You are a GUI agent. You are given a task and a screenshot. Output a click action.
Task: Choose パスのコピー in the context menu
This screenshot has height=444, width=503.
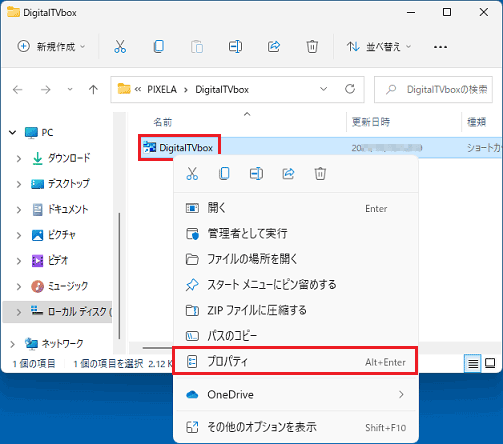tap(296, 336)
